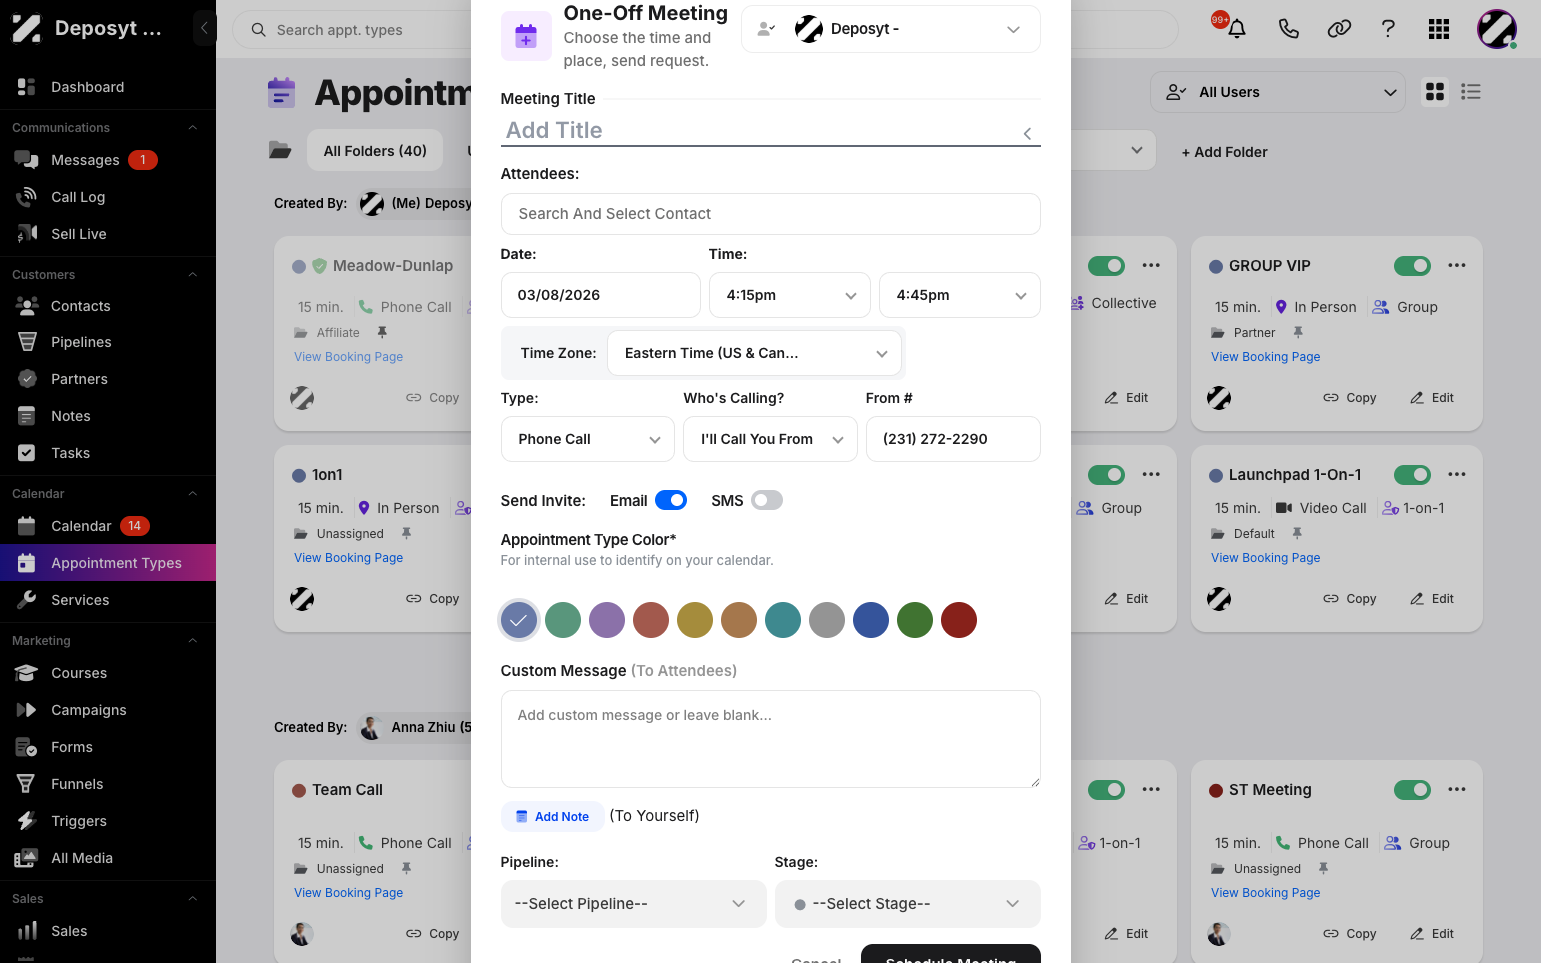
Task: Open the 4:15pm start time dropdown
Action: [790, 295]
